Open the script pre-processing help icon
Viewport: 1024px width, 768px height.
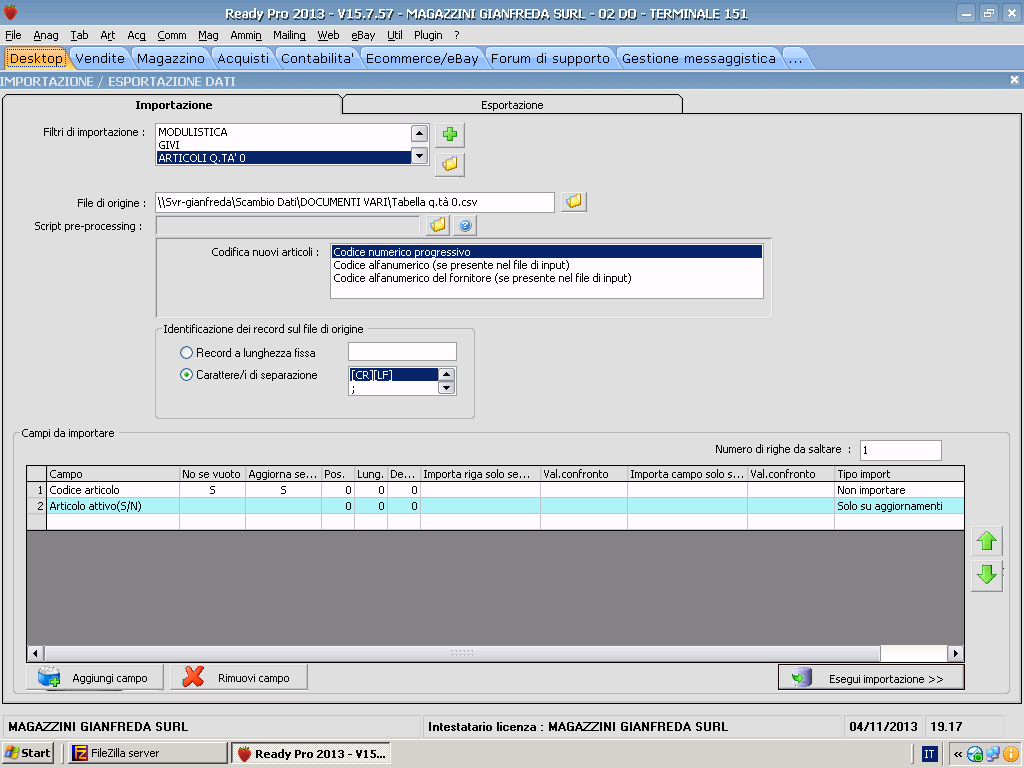(465, 225)
